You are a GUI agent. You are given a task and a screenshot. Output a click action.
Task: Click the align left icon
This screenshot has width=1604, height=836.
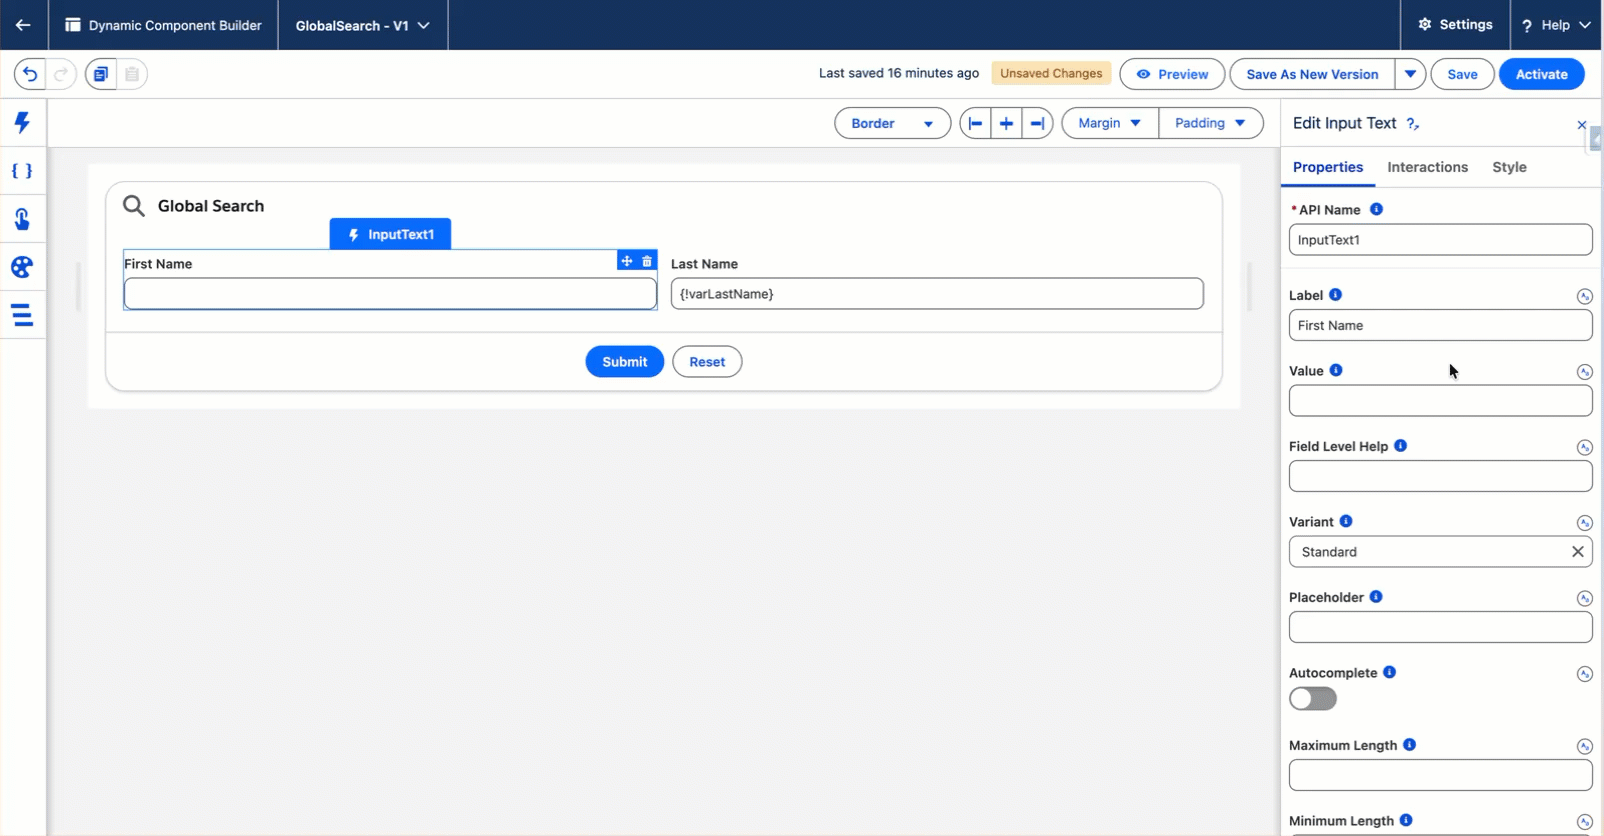(x=975, y=123)
